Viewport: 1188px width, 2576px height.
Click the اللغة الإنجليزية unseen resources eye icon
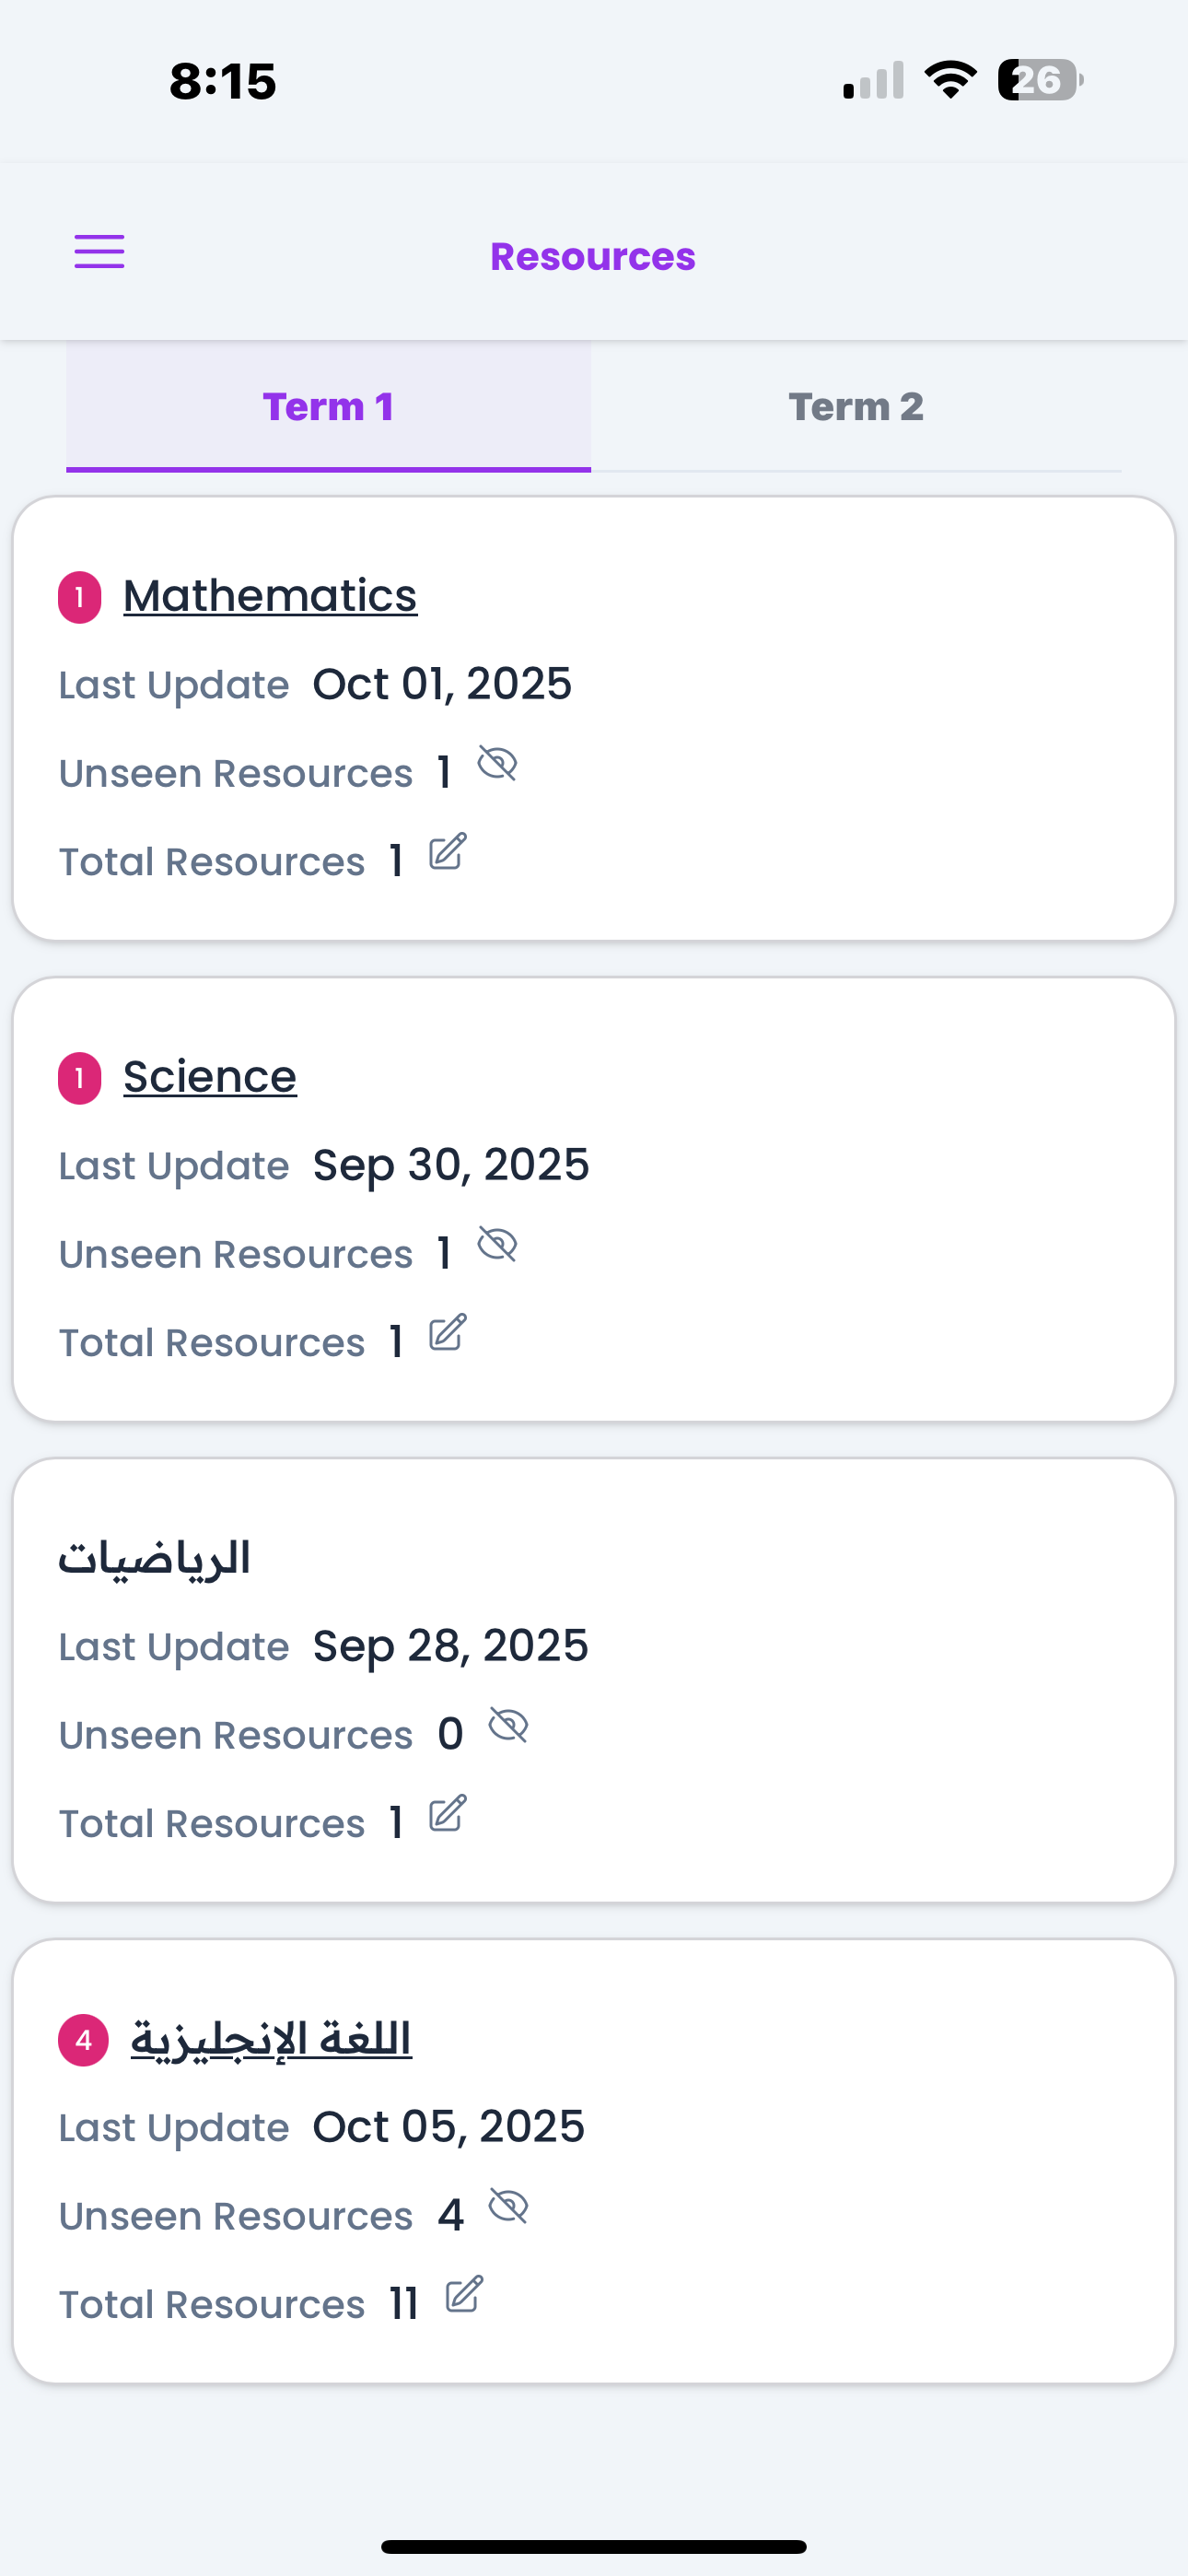(x=508, y=2207)
